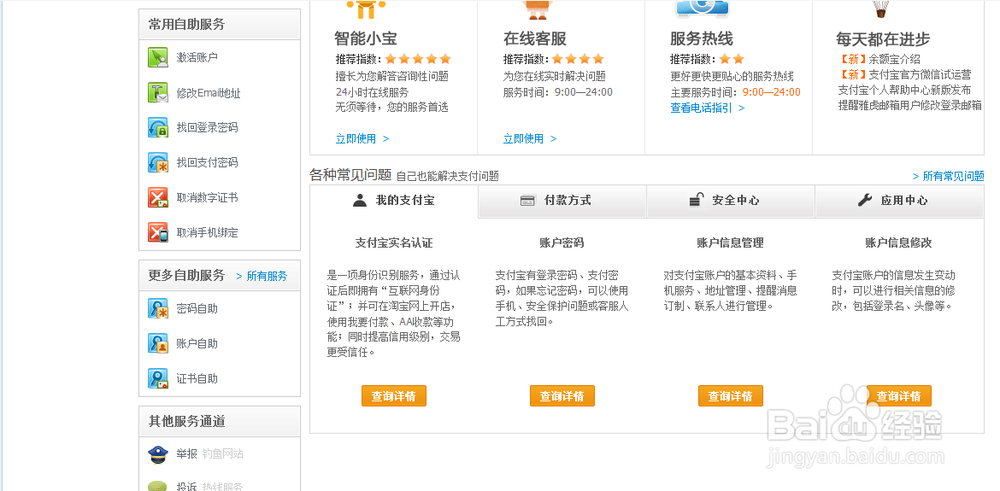The height and width of the screenshot is (491, 1000).
Task: Open 支付宝官方微信试运营 news link
Action: [x=920, y=75]
